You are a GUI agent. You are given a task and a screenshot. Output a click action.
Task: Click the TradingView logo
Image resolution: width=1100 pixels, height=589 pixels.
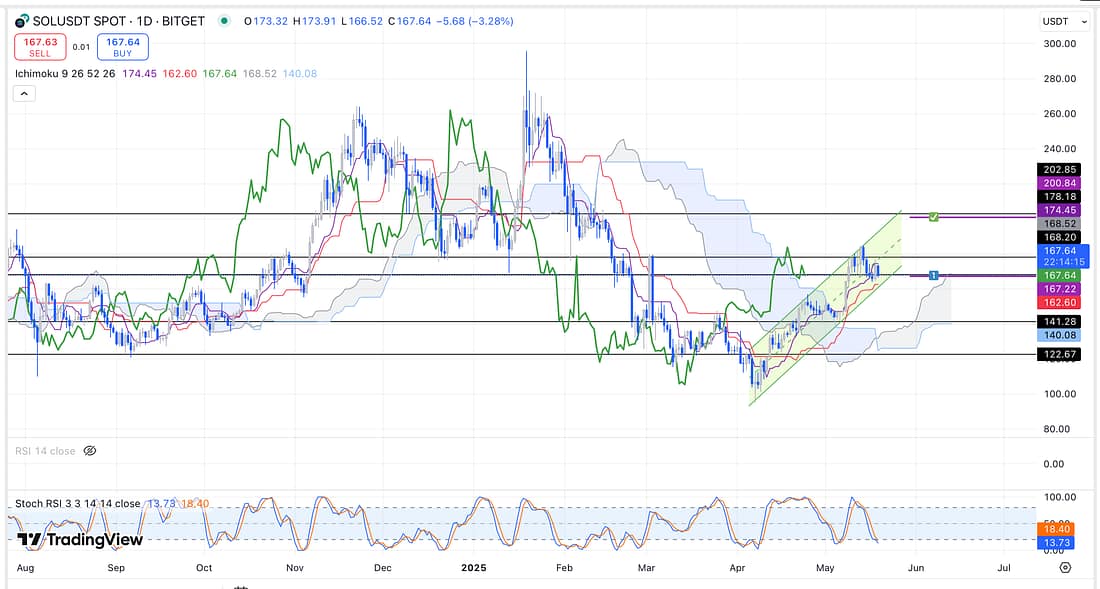80,540
